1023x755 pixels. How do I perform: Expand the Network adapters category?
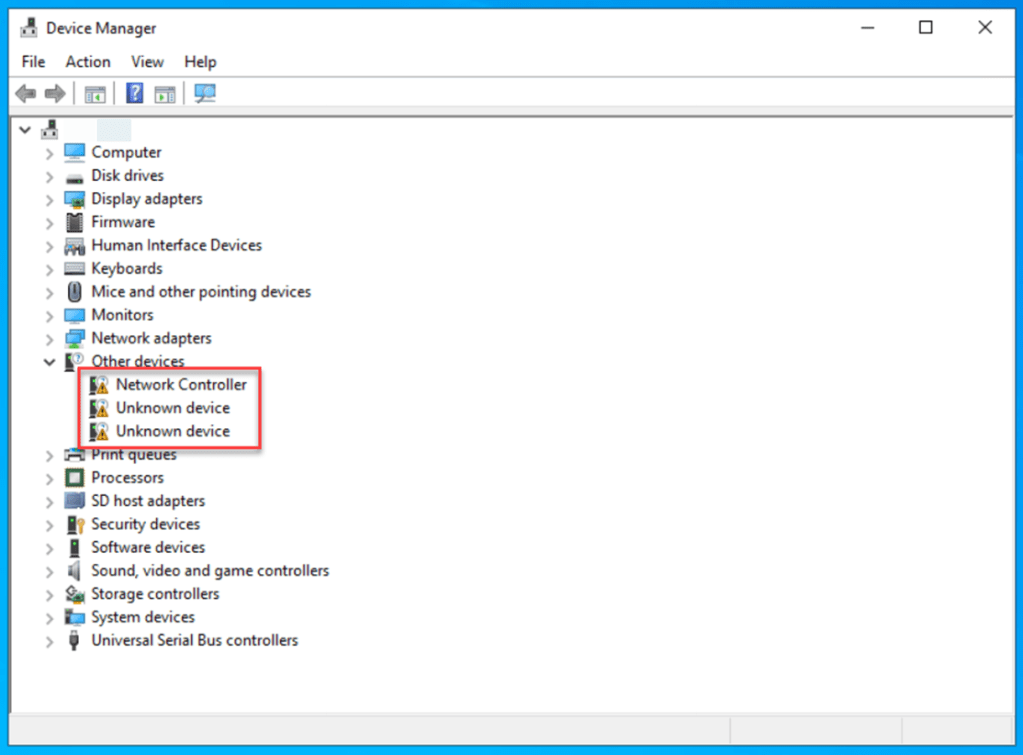click(49, 338)
